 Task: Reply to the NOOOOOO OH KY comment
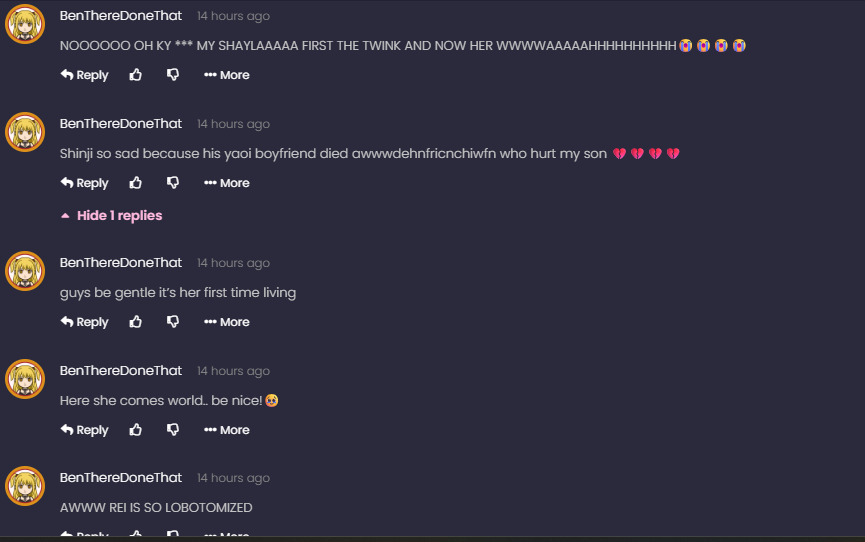84,75
